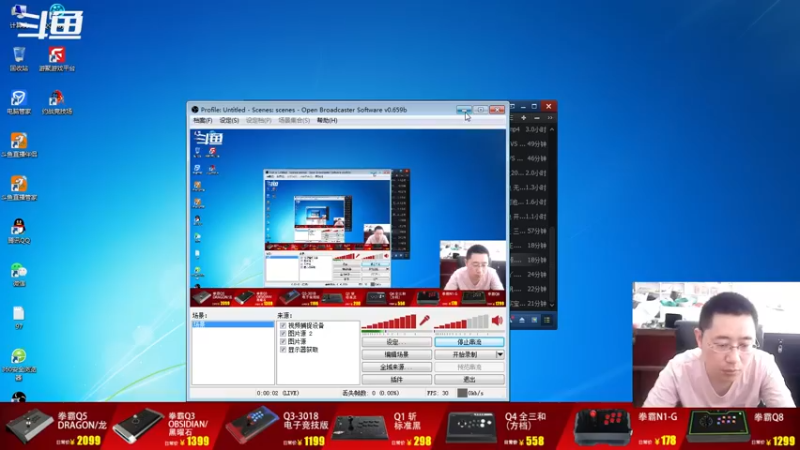Start recording with the 开始录制 button
Viewport: 800px width, 450px height.
click(465, 355)
